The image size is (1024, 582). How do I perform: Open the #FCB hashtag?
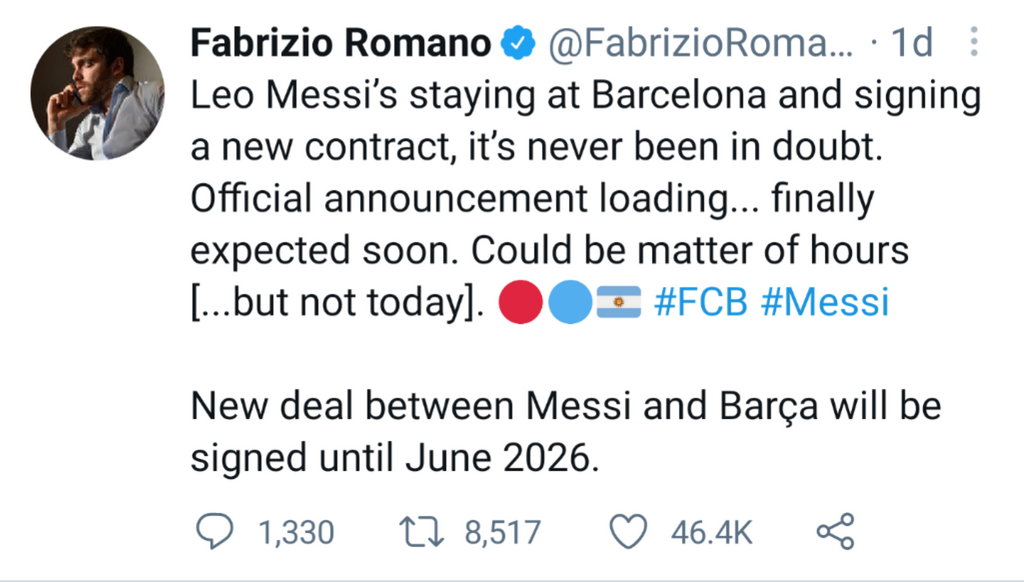[x=700, y=302]
